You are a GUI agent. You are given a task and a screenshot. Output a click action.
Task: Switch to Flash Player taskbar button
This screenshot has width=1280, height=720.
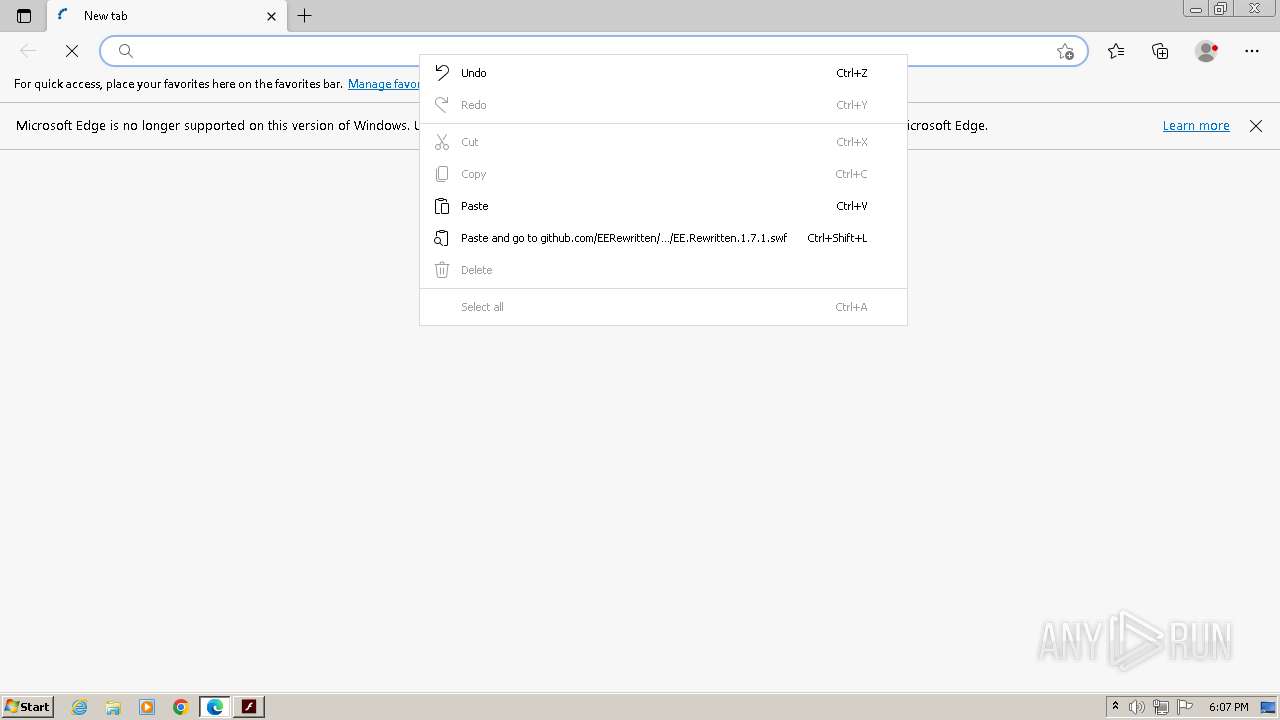249,707
